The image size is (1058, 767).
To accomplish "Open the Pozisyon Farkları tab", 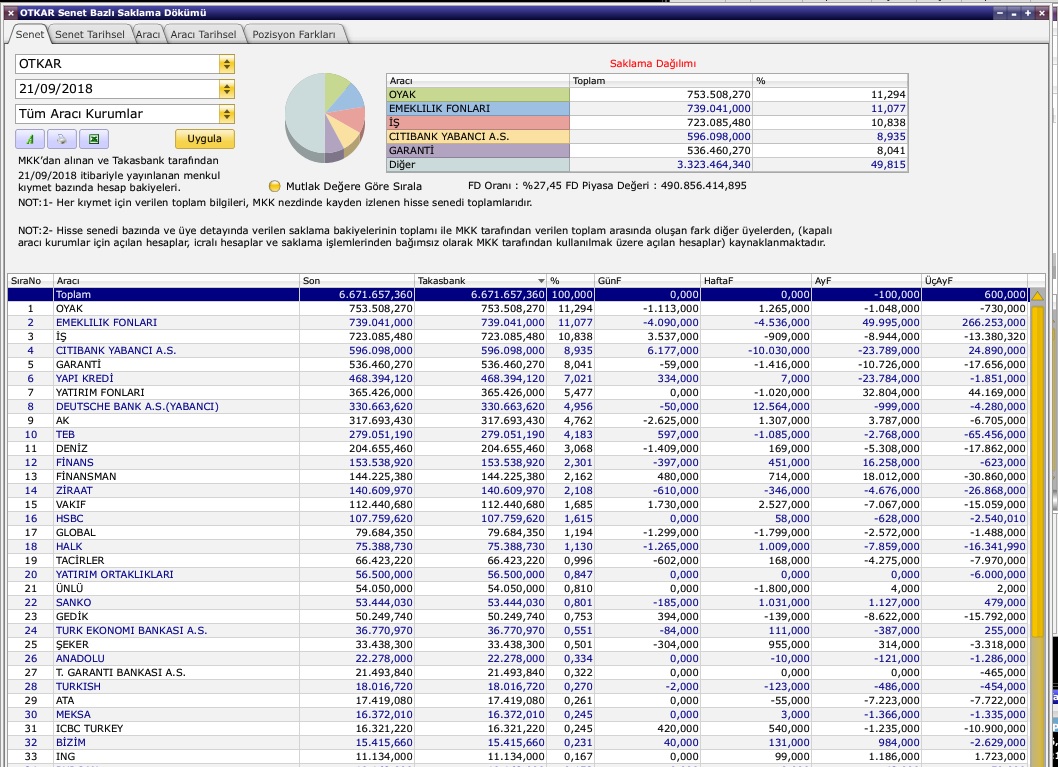I will (294, 34).
